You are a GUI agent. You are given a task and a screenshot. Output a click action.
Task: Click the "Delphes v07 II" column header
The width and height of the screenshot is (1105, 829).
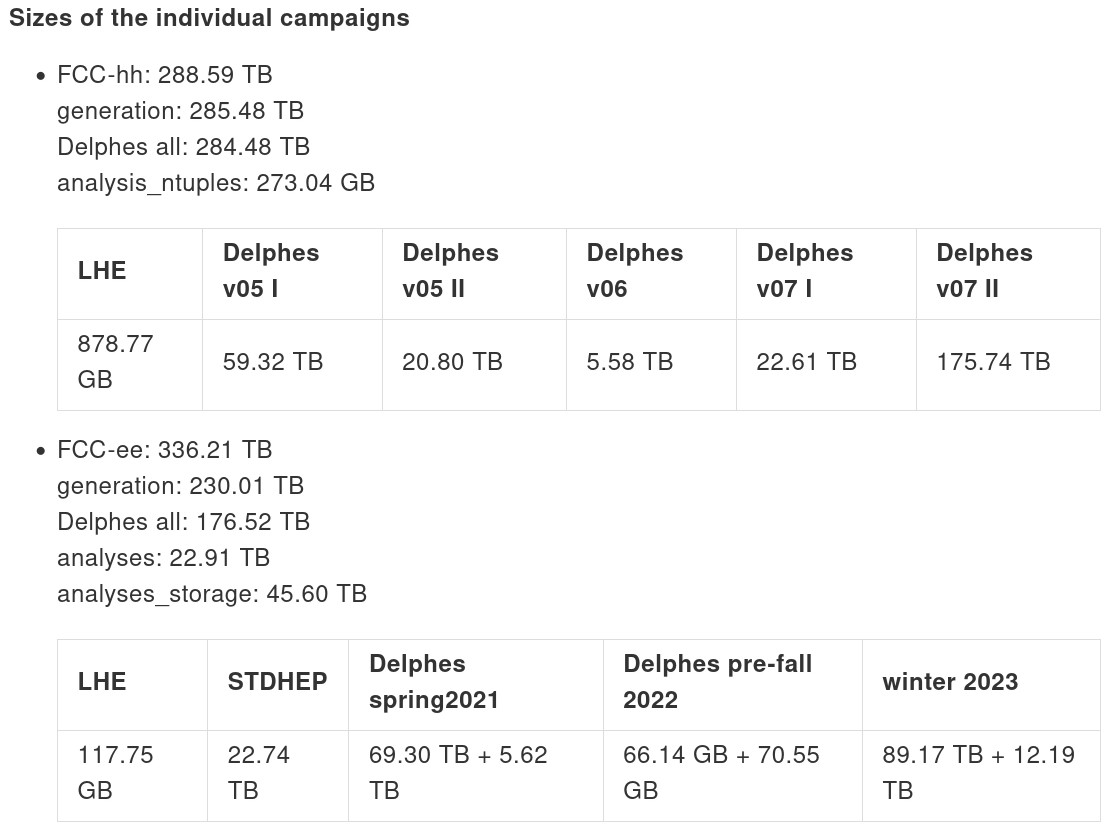coord(985,271)
